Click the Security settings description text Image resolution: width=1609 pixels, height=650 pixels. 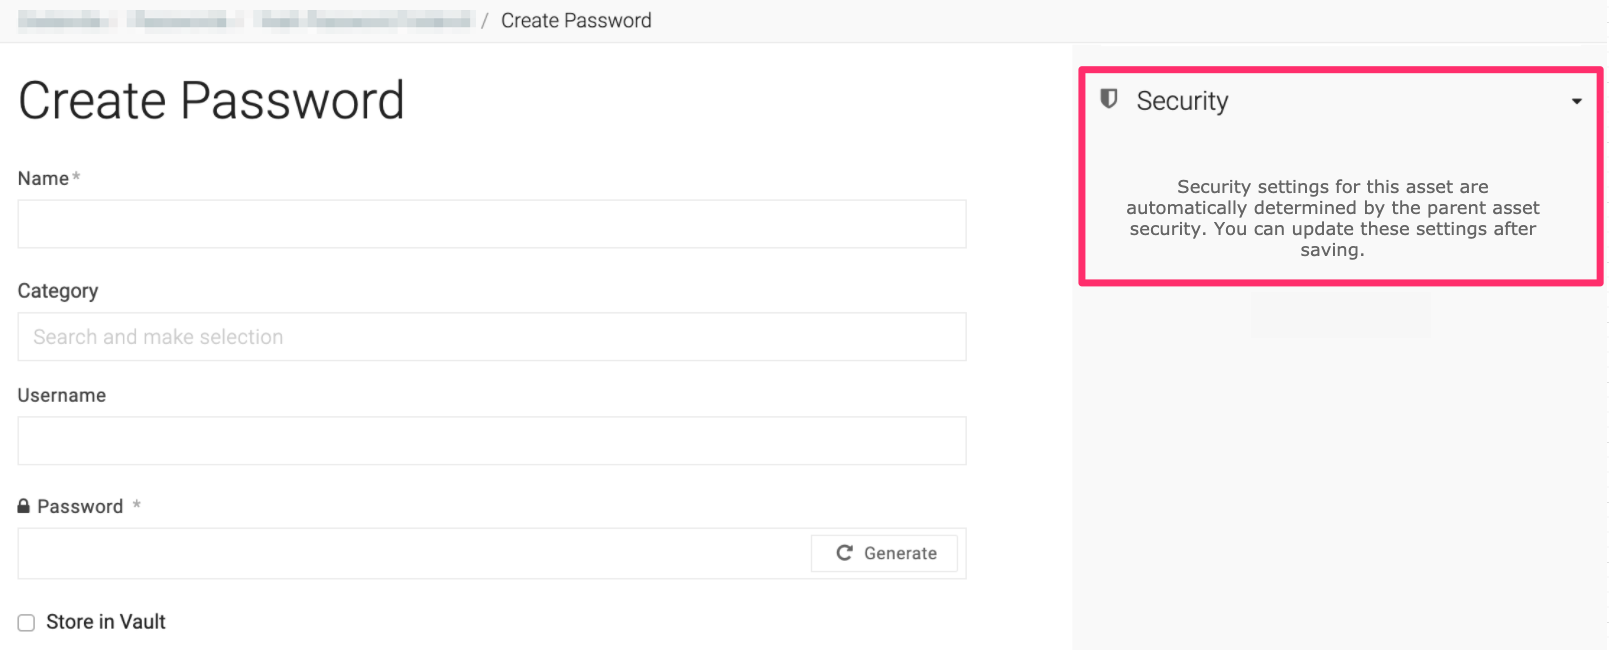1332,218
